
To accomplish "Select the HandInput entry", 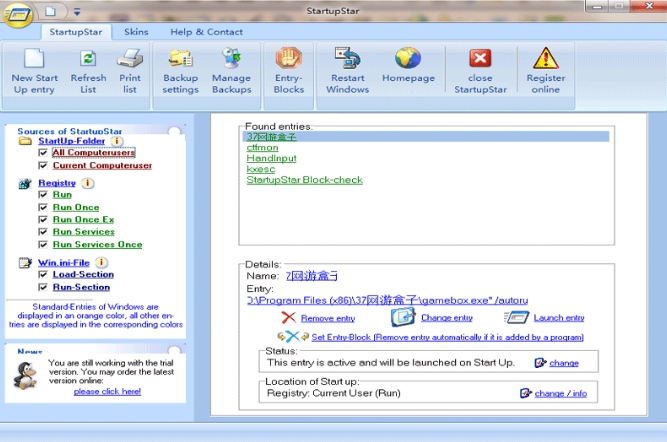I will tap(271, 158).
